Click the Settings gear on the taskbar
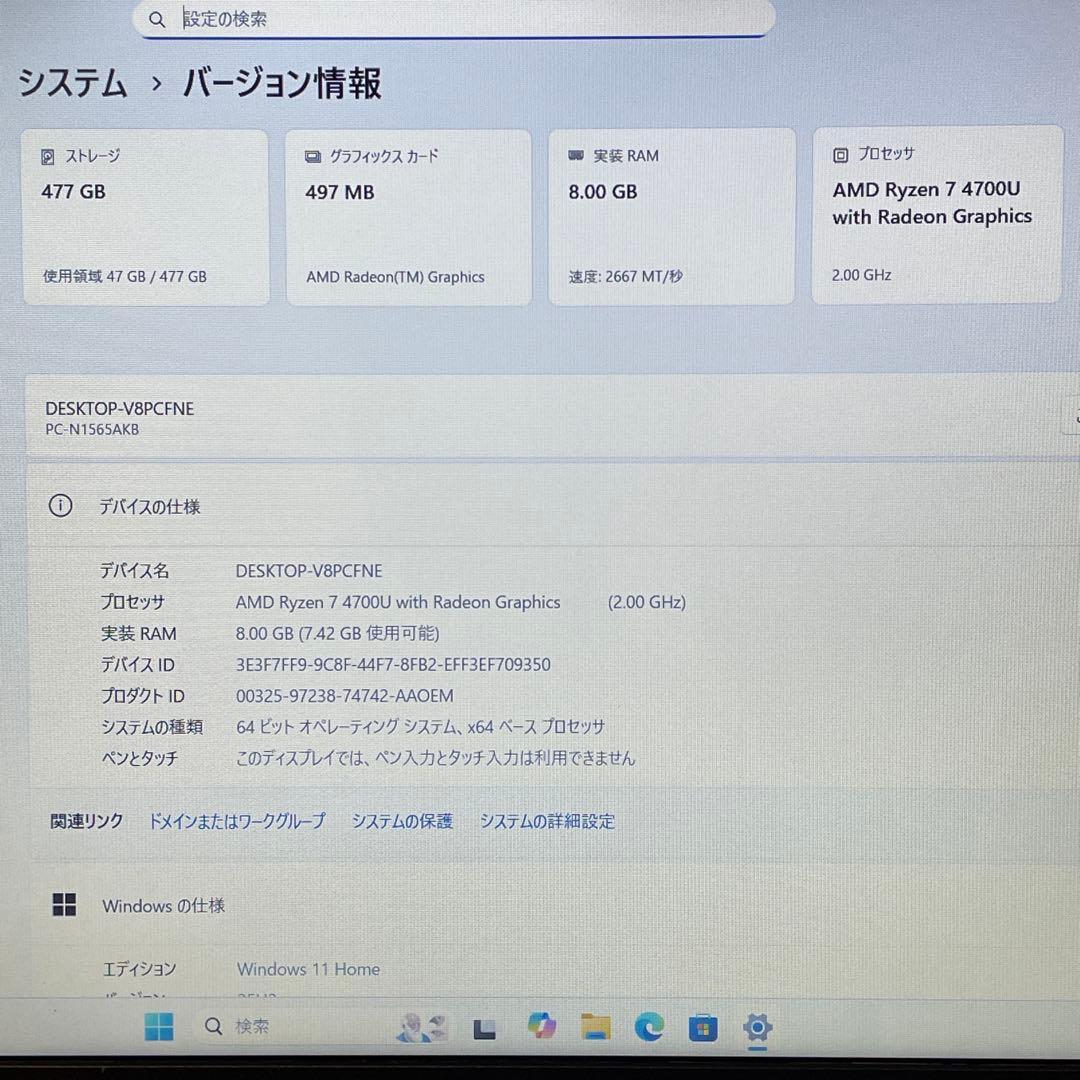The width and height of the screenshot is (1080, 1080). pos(756,1026)
